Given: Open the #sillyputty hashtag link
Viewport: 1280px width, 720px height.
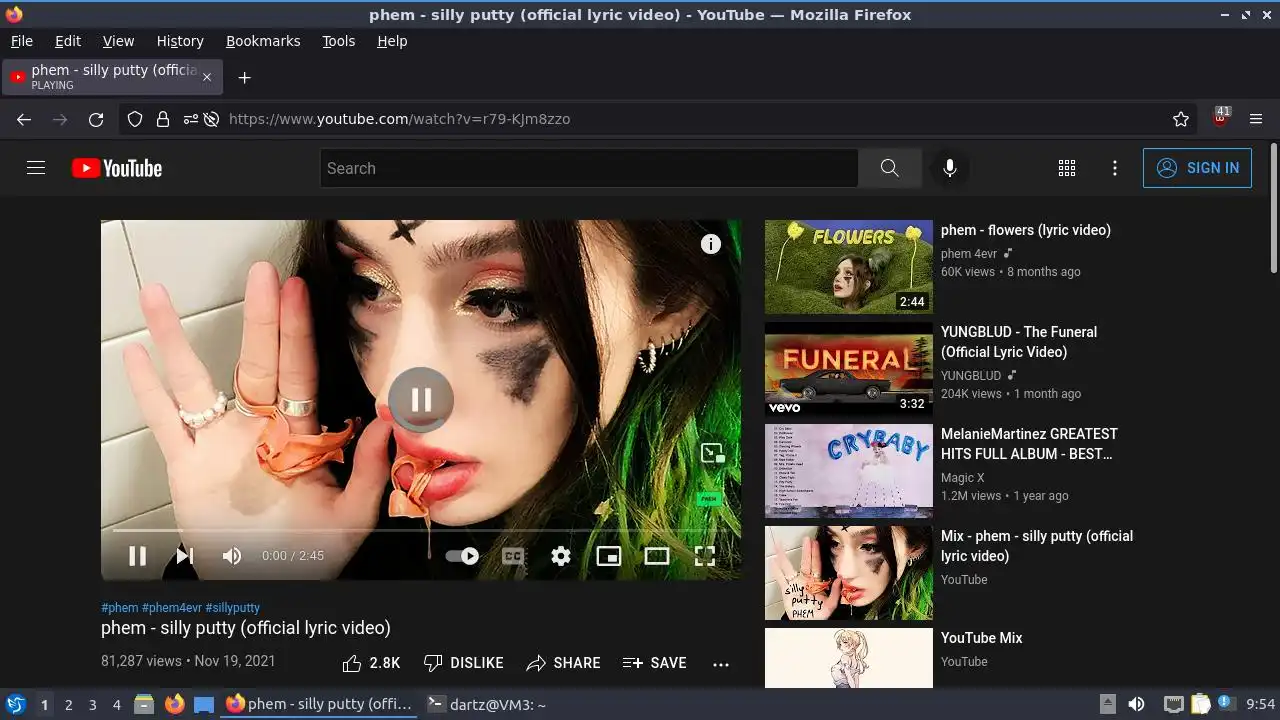Looking at the screenshot, I should pyautogui.click(x=233, y=608).
